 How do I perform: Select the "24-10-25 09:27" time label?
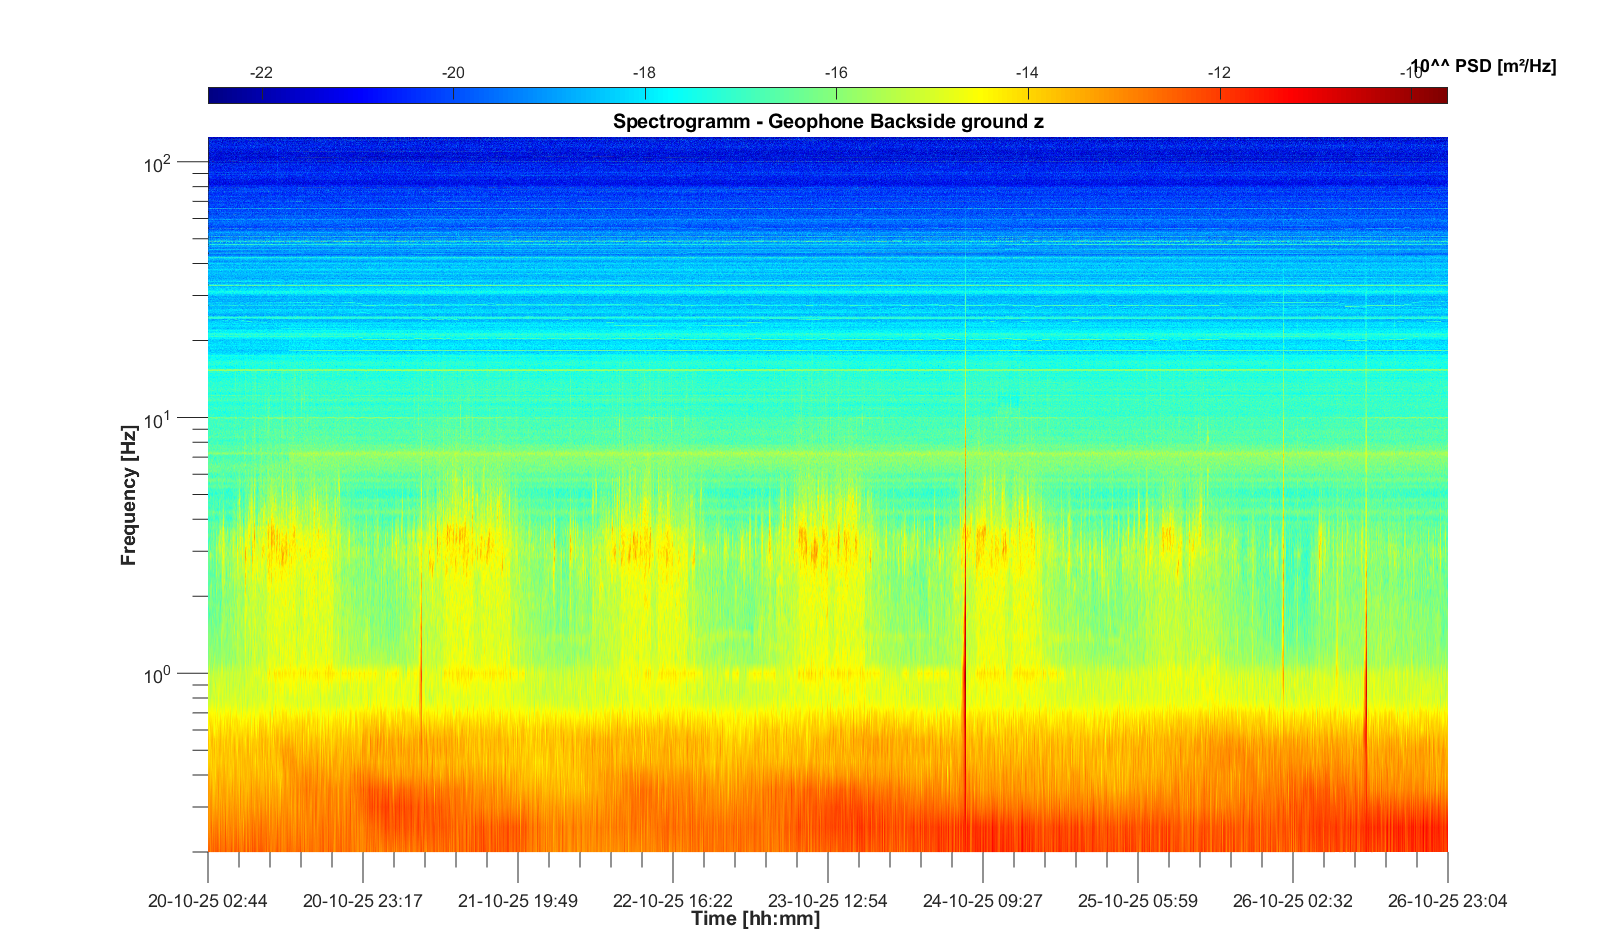[x=982, y=901]
